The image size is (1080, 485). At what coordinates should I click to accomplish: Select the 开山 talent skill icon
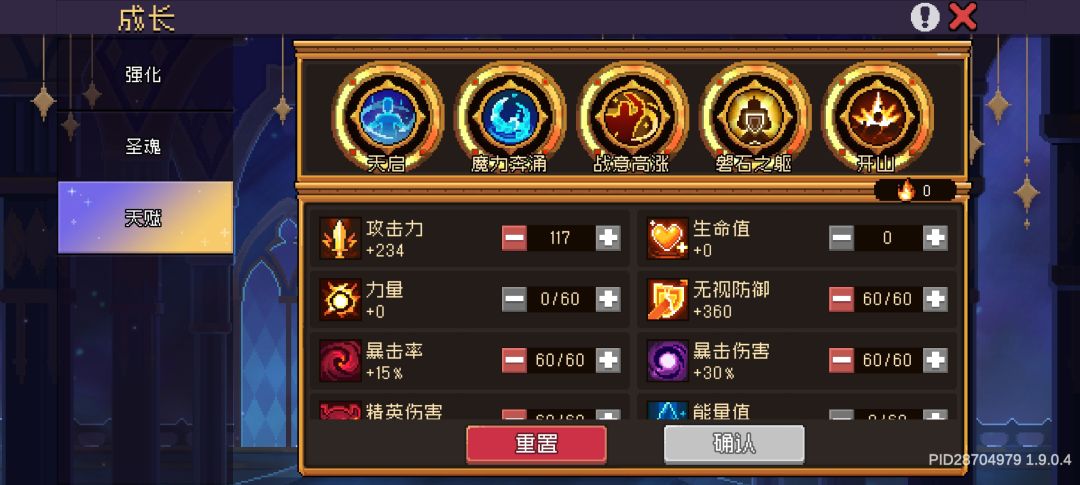click(877, 116)
